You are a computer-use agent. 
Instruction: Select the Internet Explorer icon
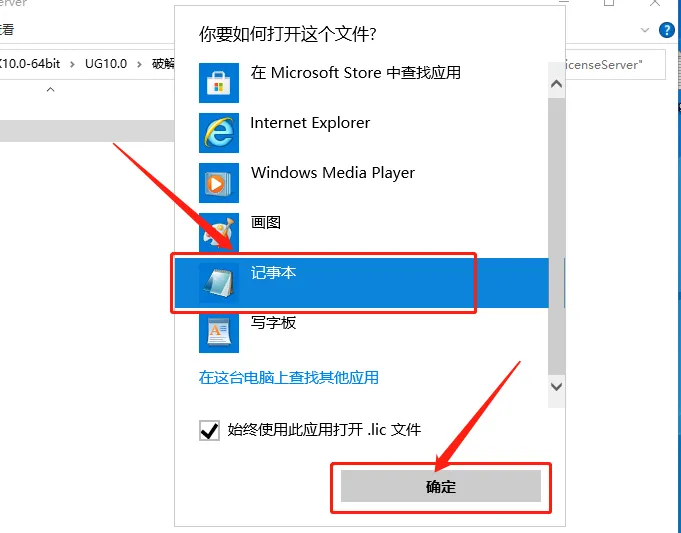[219, 132]
